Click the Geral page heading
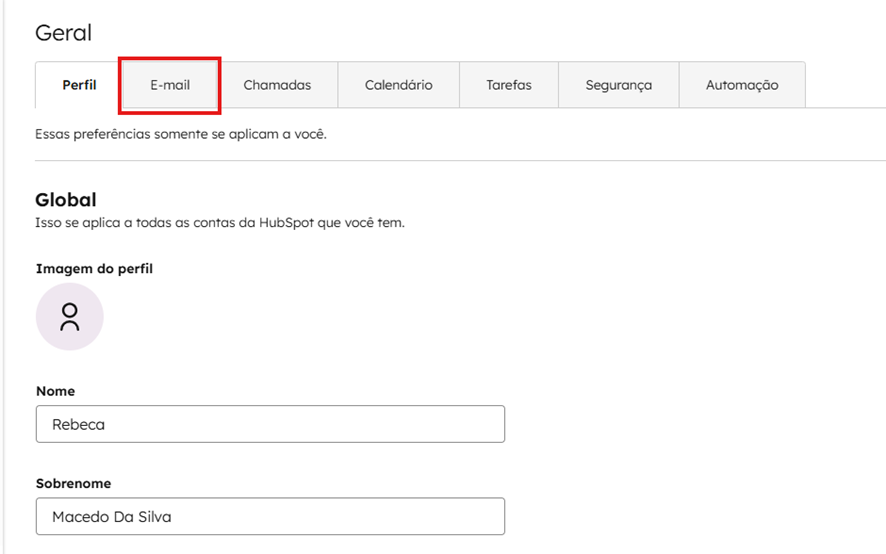The height and width of the screenshot is (554, 886). [x=63, y=33]
